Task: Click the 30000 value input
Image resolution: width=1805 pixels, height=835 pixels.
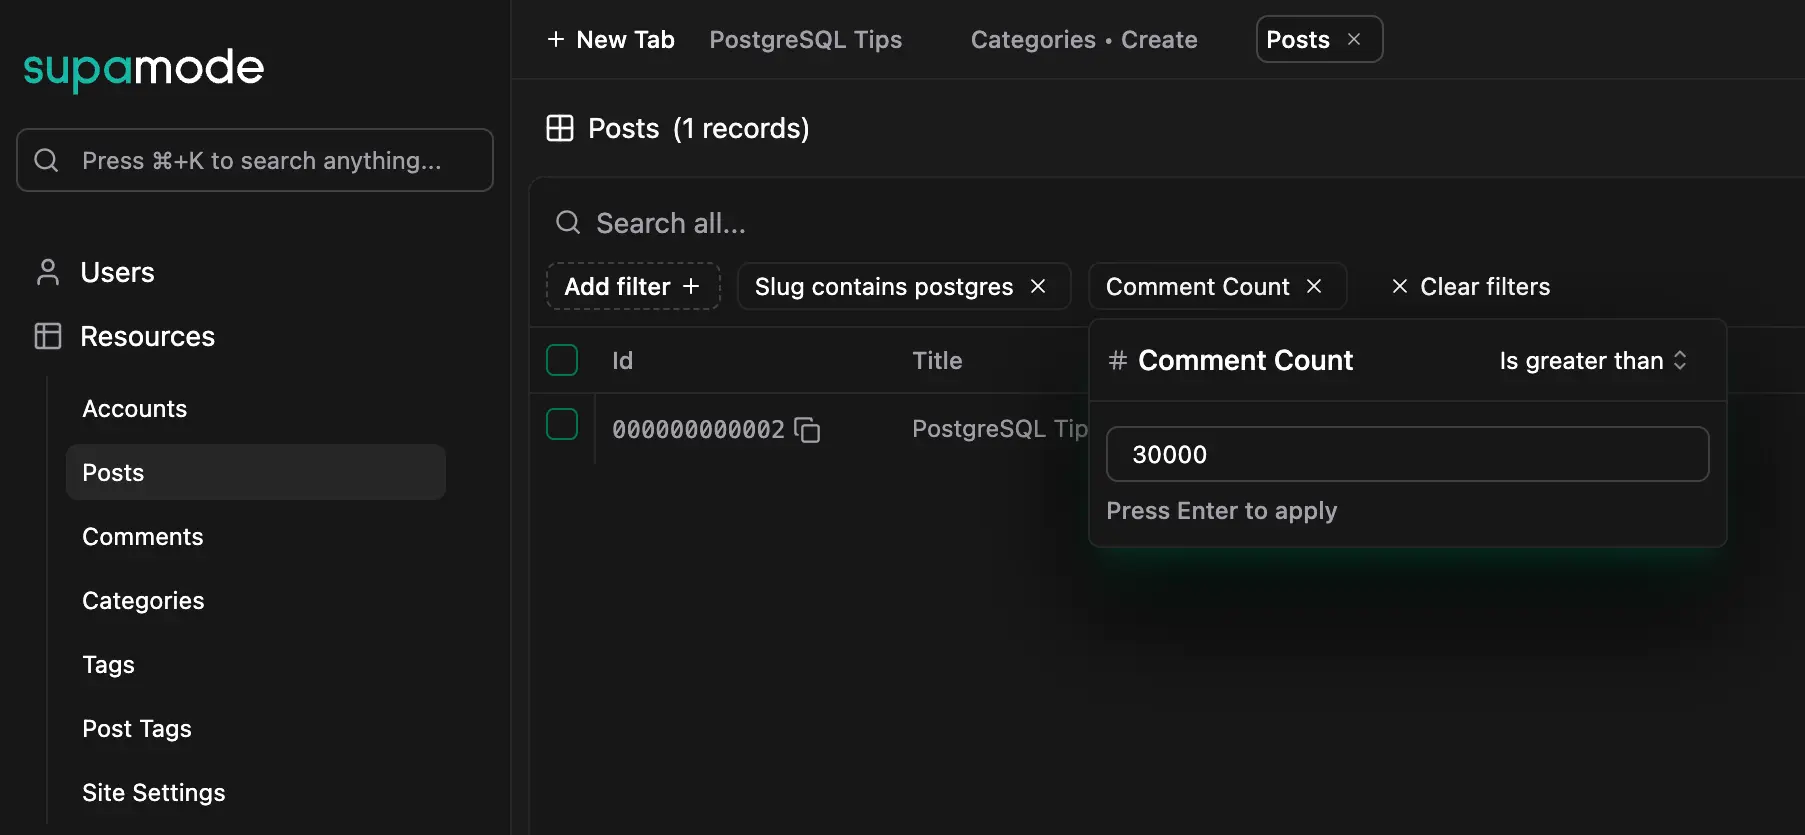Action: [1407, 454]
